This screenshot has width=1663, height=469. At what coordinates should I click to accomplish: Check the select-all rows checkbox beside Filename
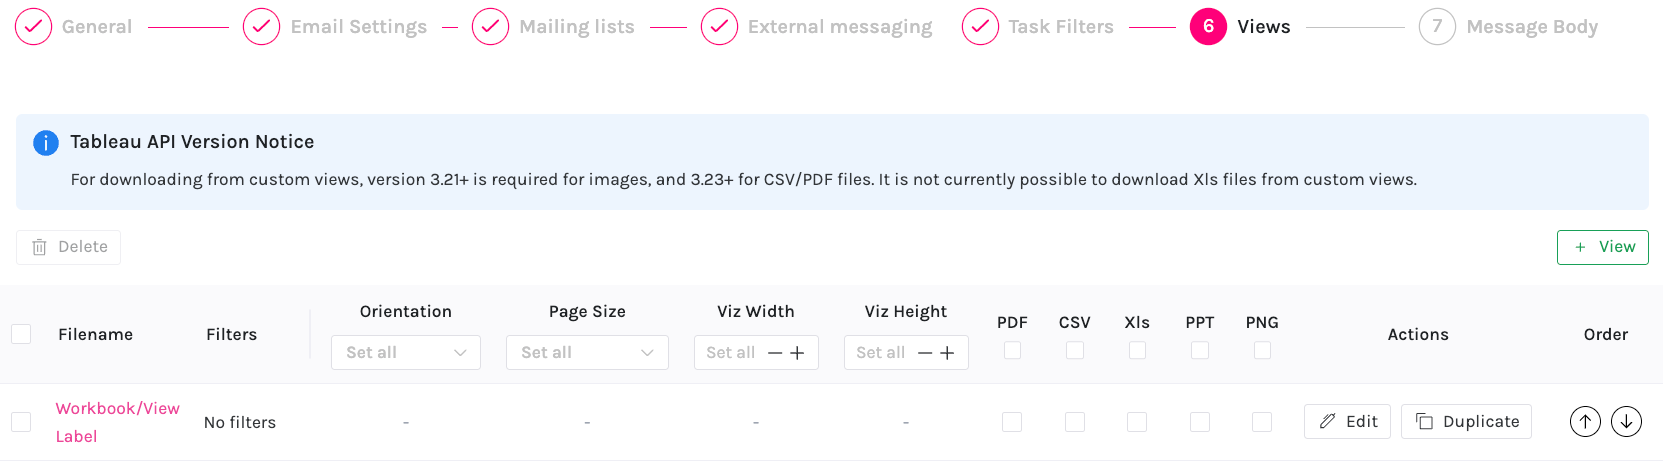[x=21, y=334]
